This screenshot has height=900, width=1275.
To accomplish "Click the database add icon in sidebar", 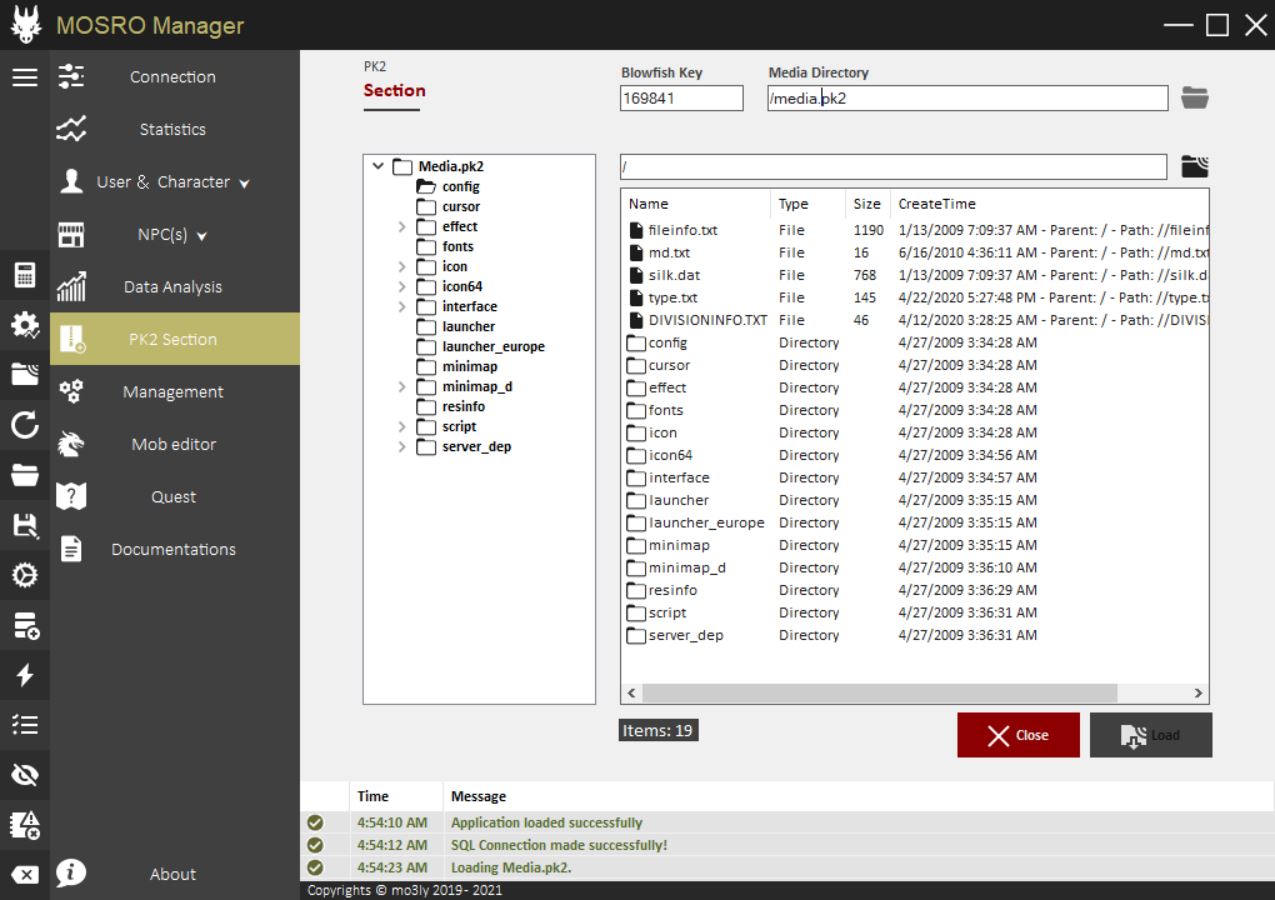I will pyautogui.click(x=25, y=626).
